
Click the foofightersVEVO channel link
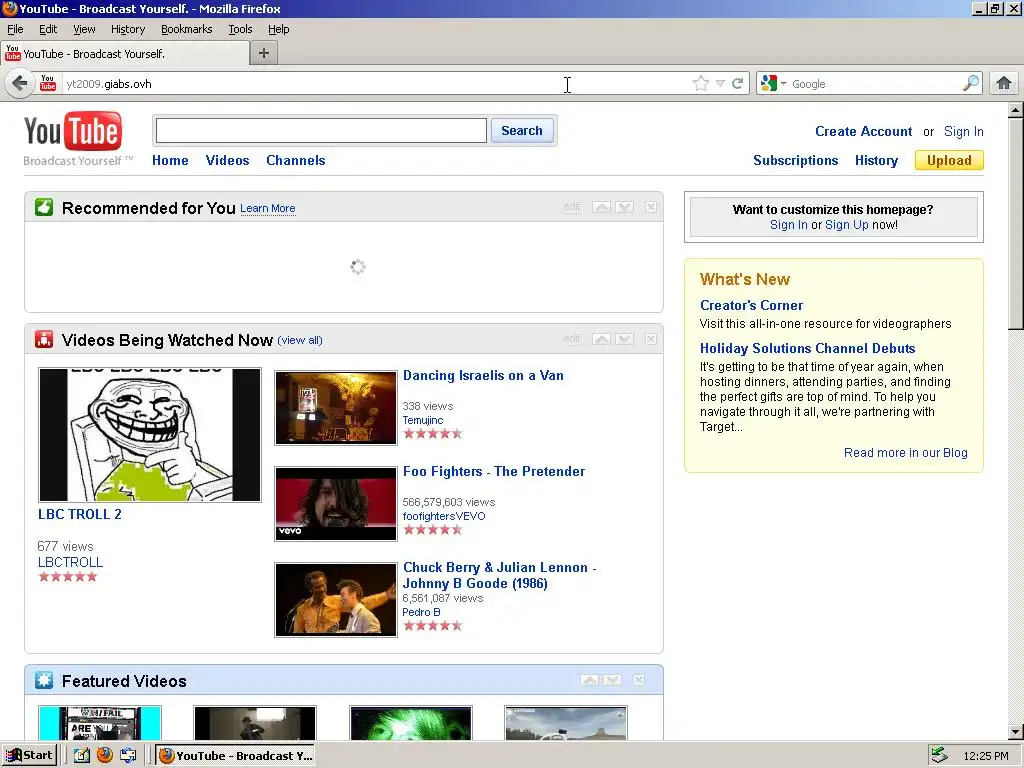pyautogui.click(x=444, y=516)
